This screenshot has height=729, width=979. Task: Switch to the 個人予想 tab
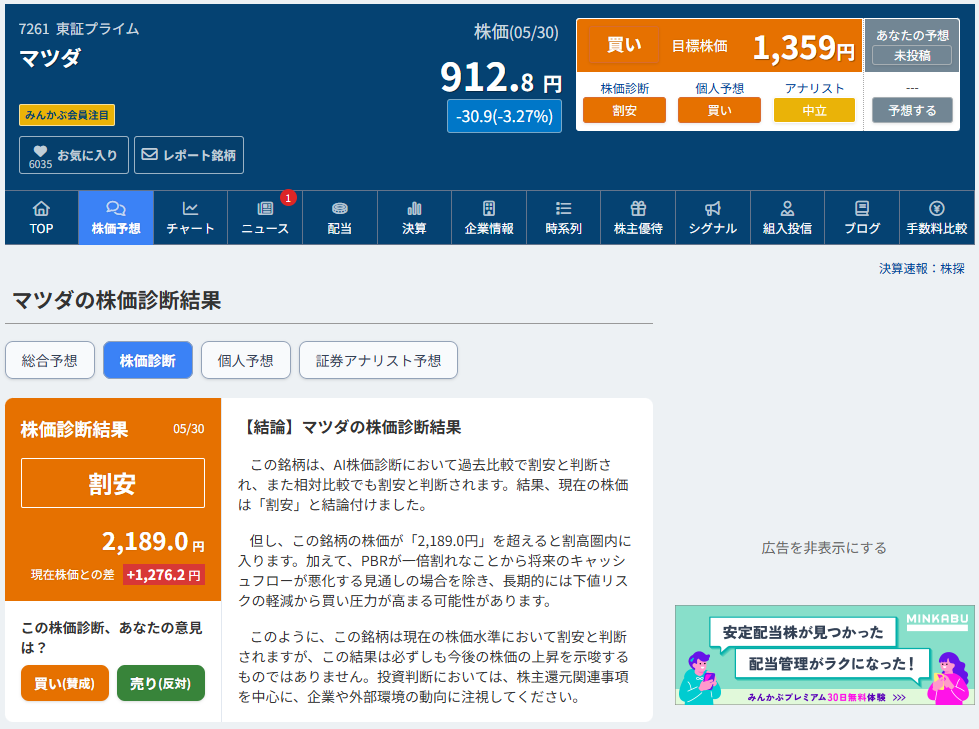246,360
